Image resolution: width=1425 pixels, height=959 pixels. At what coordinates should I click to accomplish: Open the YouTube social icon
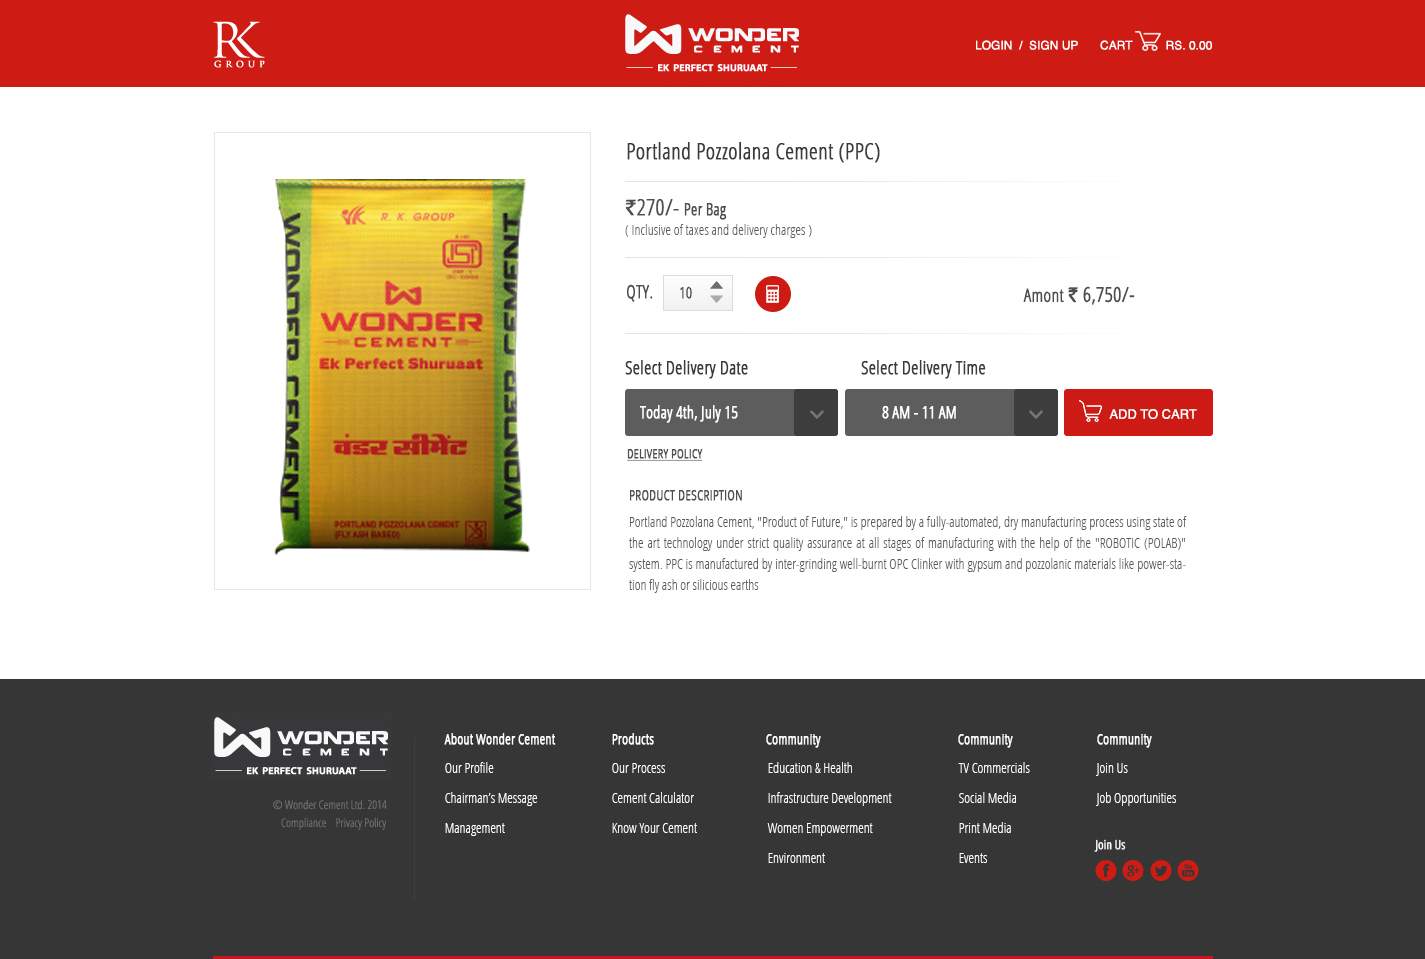pyautogui.click(x=1188, y=871)
